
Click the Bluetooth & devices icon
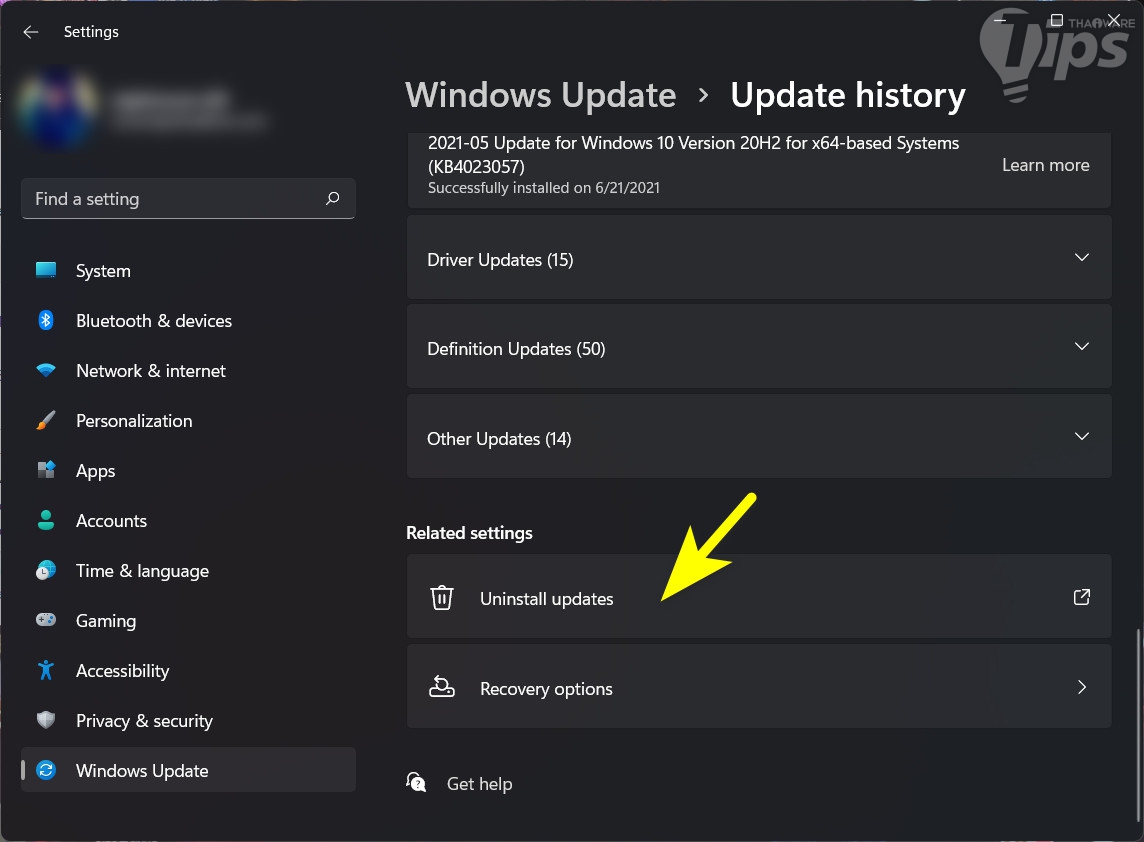[x=46, y=321]
